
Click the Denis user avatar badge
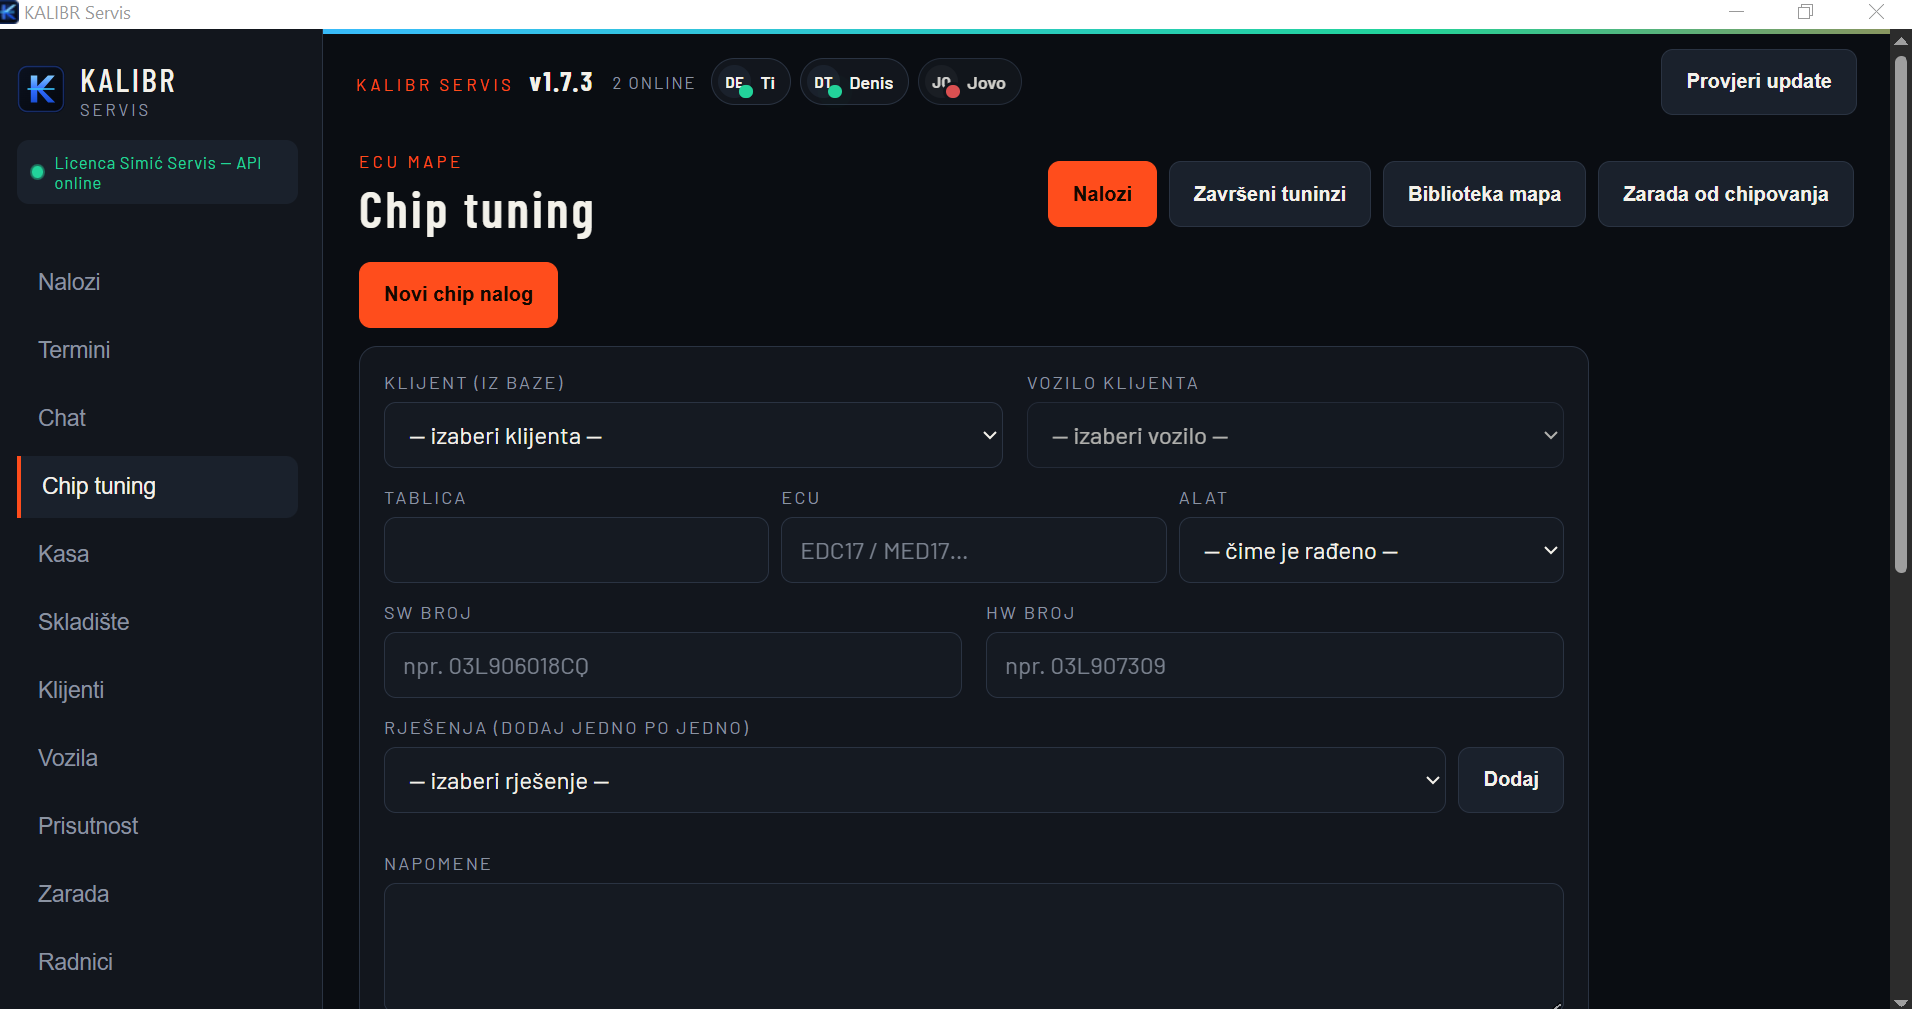(x=854, y=82)
